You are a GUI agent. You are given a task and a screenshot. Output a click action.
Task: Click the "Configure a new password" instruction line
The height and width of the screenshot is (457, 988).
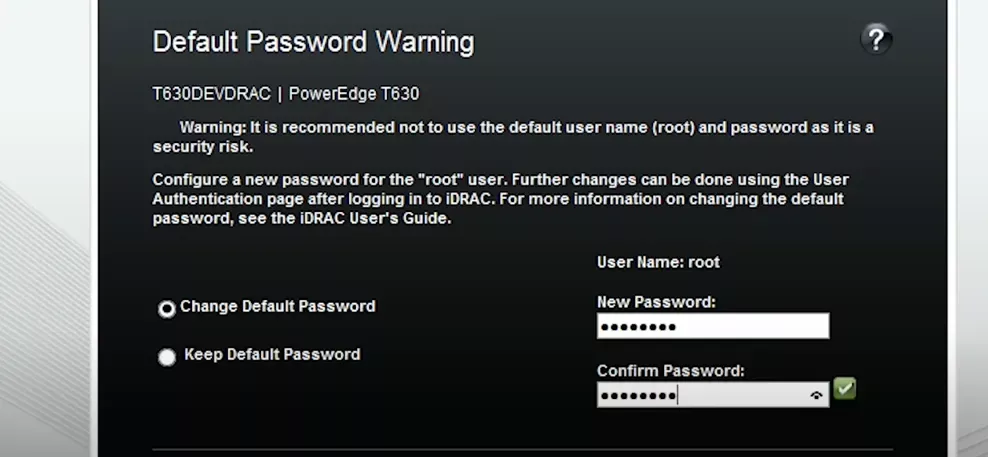[500, 180]
